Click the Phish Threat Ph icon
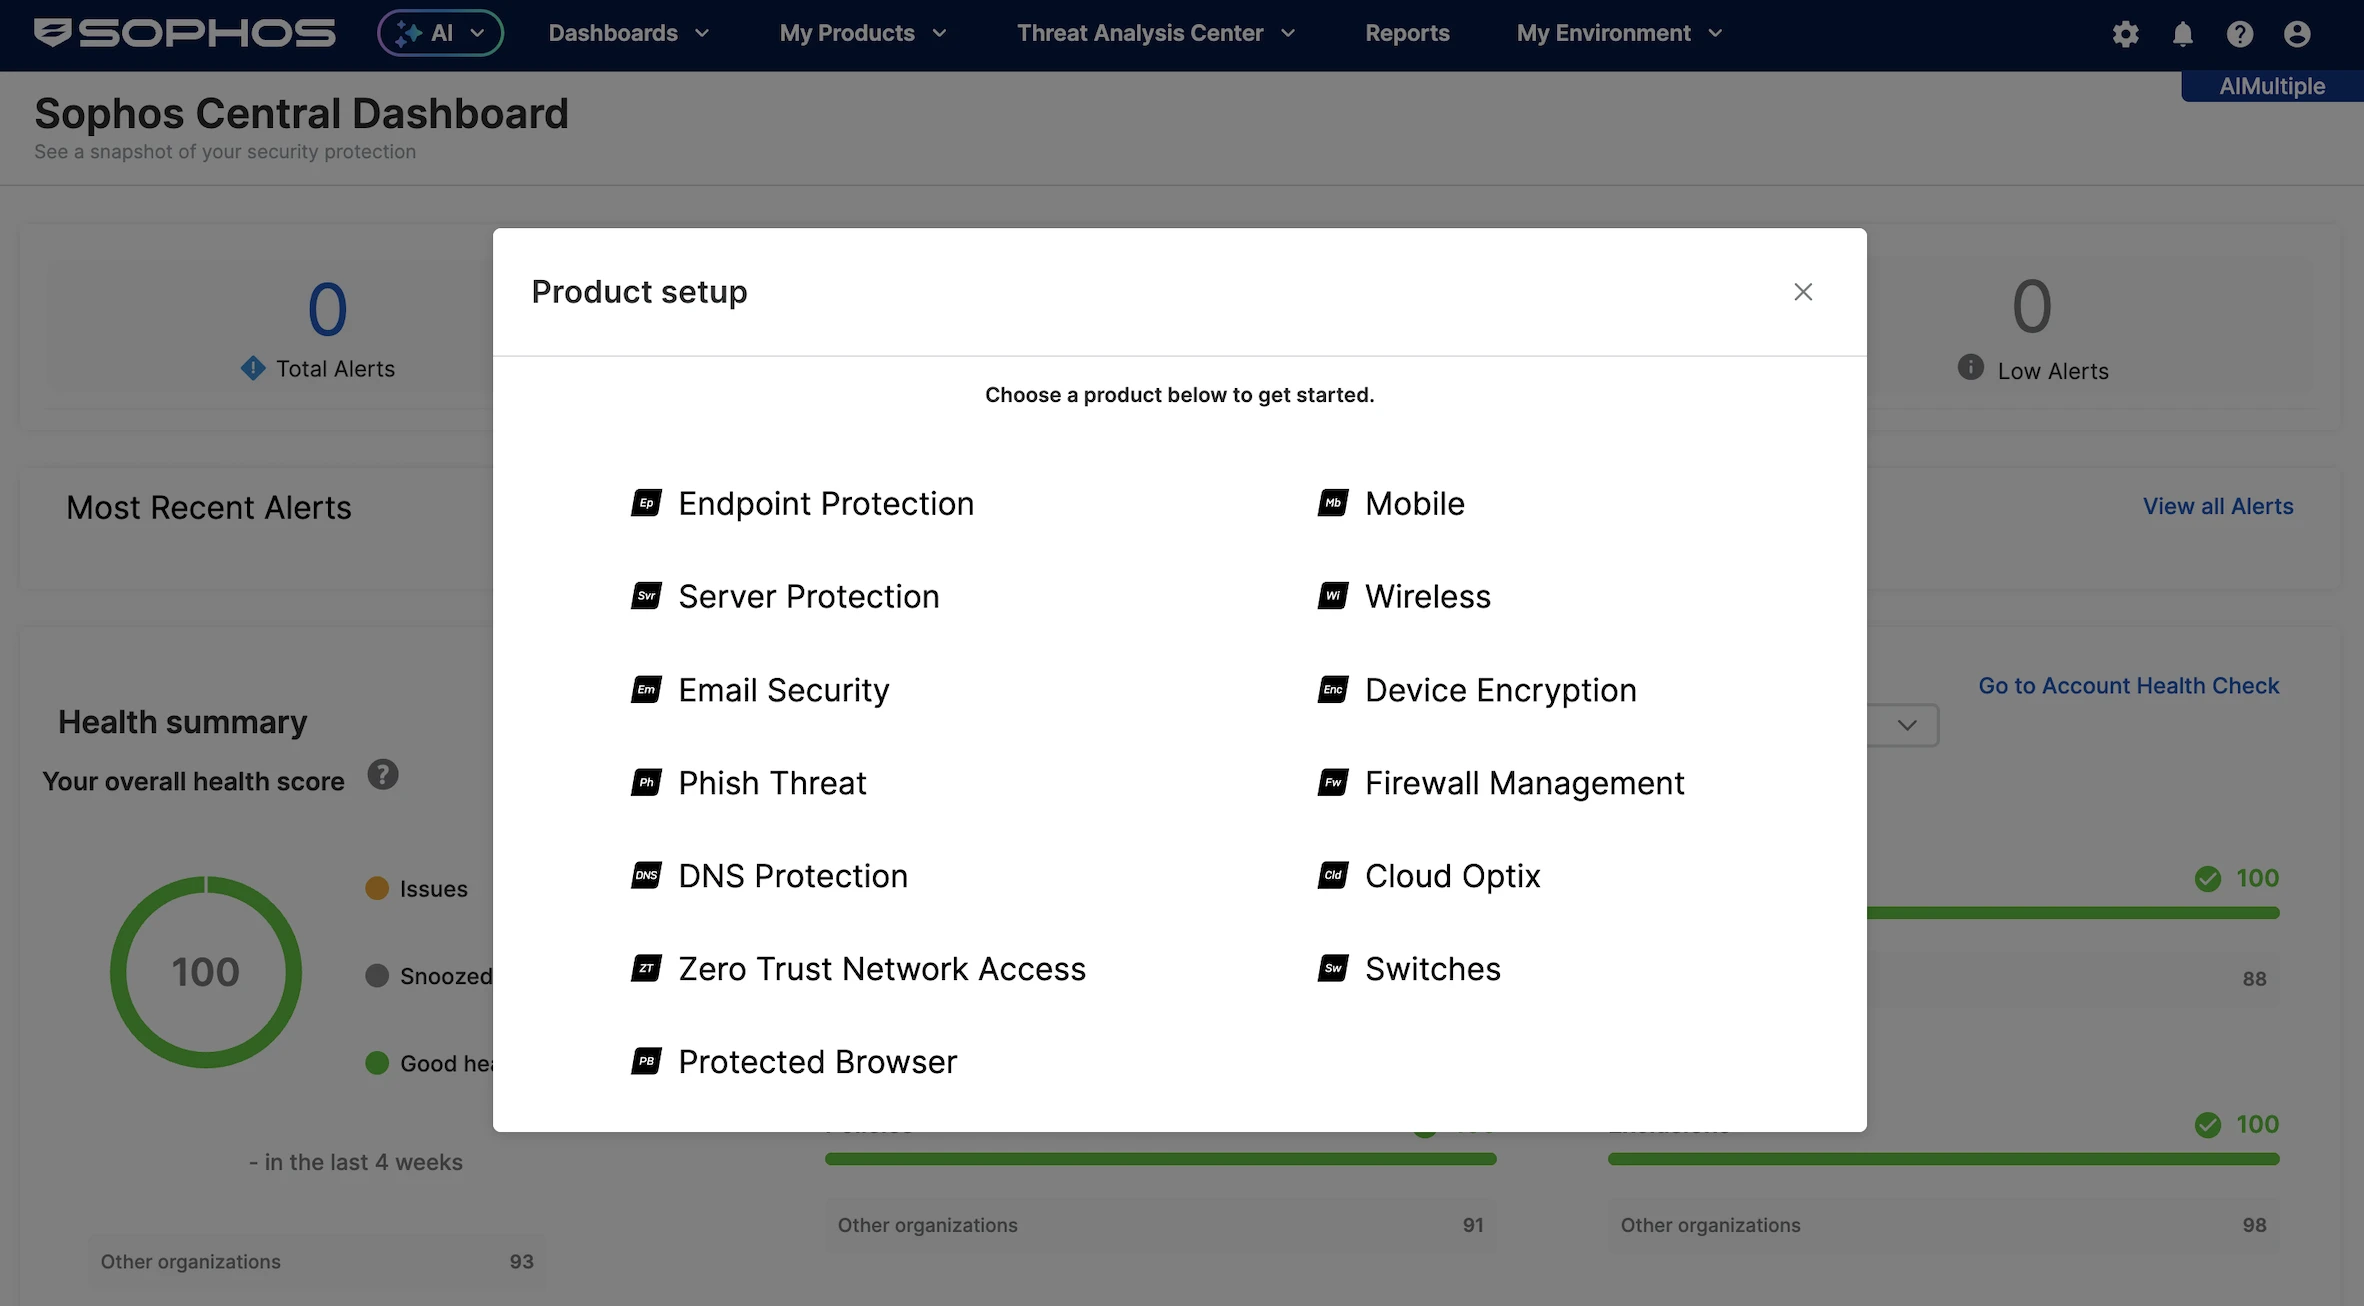This screenshot has height=1306, width=2364. click(646, 782)
